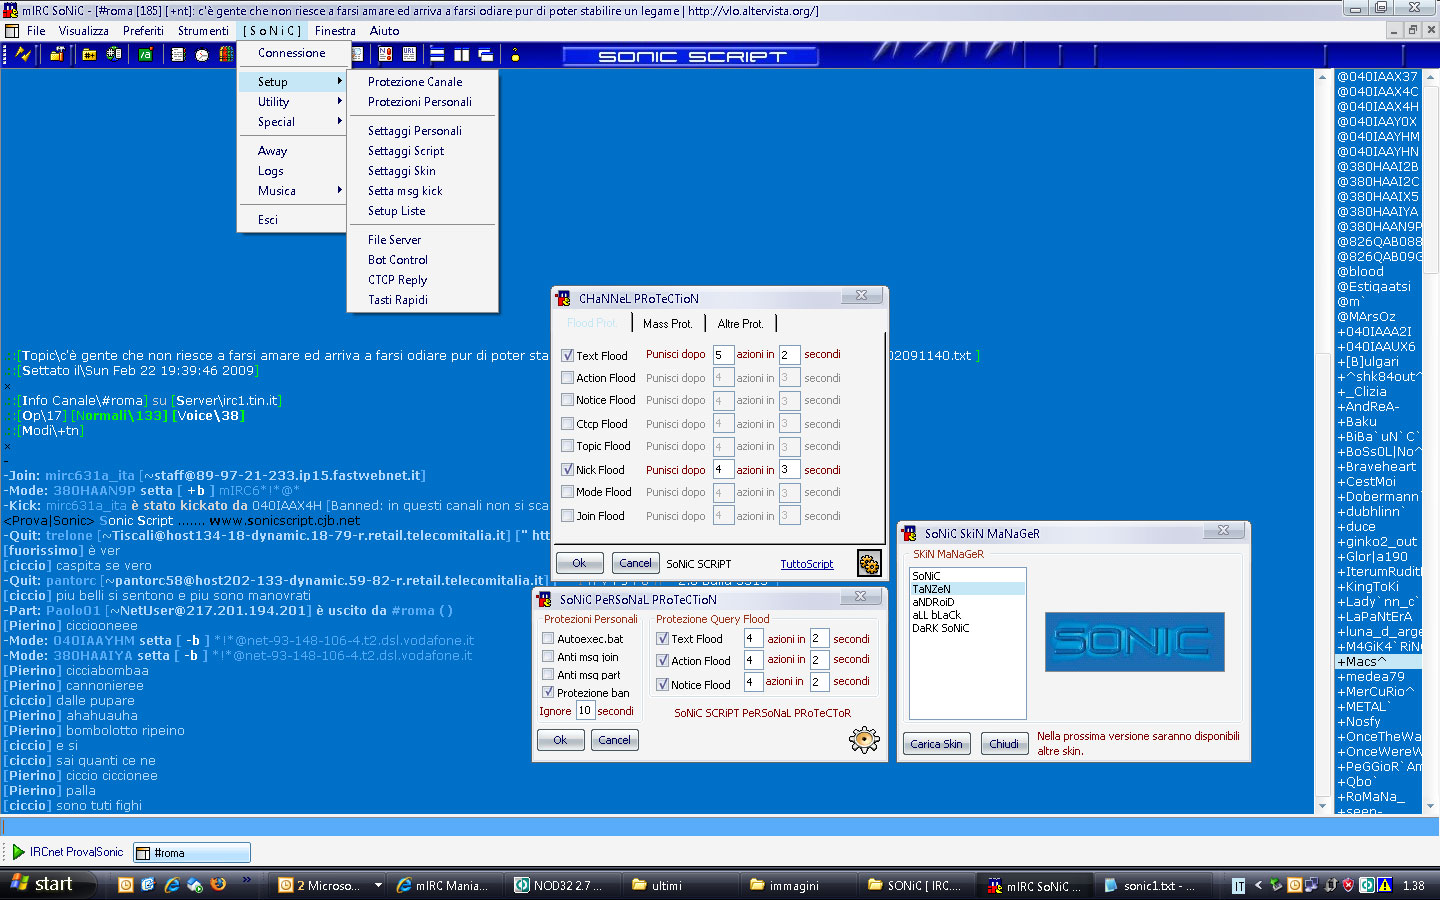Expand the Microsoft taskbar group dropdown arrow
Screen dimensions: 1440x900
point(378,885)
